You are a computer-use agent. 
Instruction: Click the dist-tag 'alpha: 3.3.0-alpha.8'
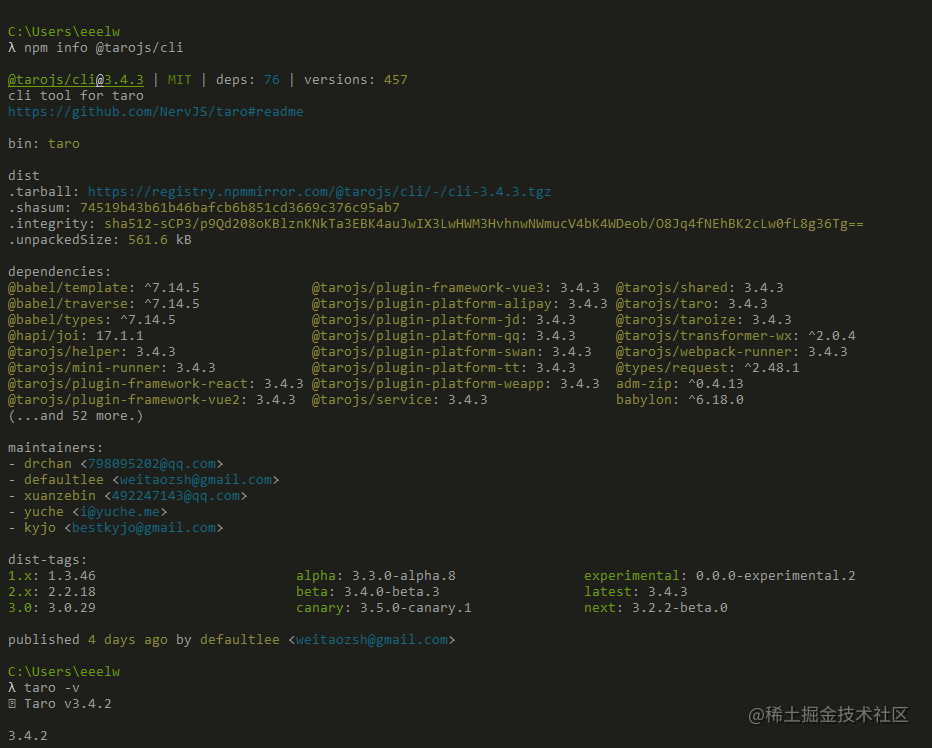coord(376,576)
